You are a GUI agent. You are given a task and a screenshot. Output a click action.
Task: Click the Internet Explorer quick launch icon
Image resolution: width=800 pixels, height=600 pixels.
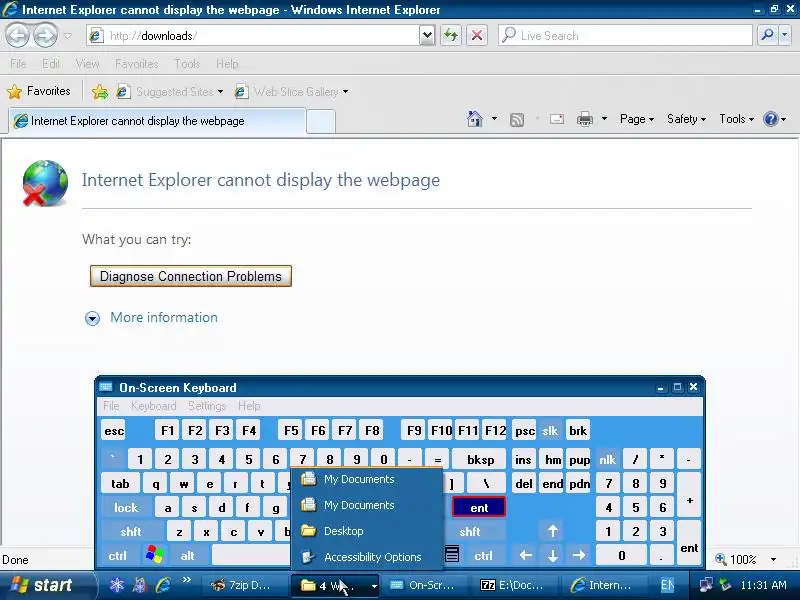[x=163, y=585]
